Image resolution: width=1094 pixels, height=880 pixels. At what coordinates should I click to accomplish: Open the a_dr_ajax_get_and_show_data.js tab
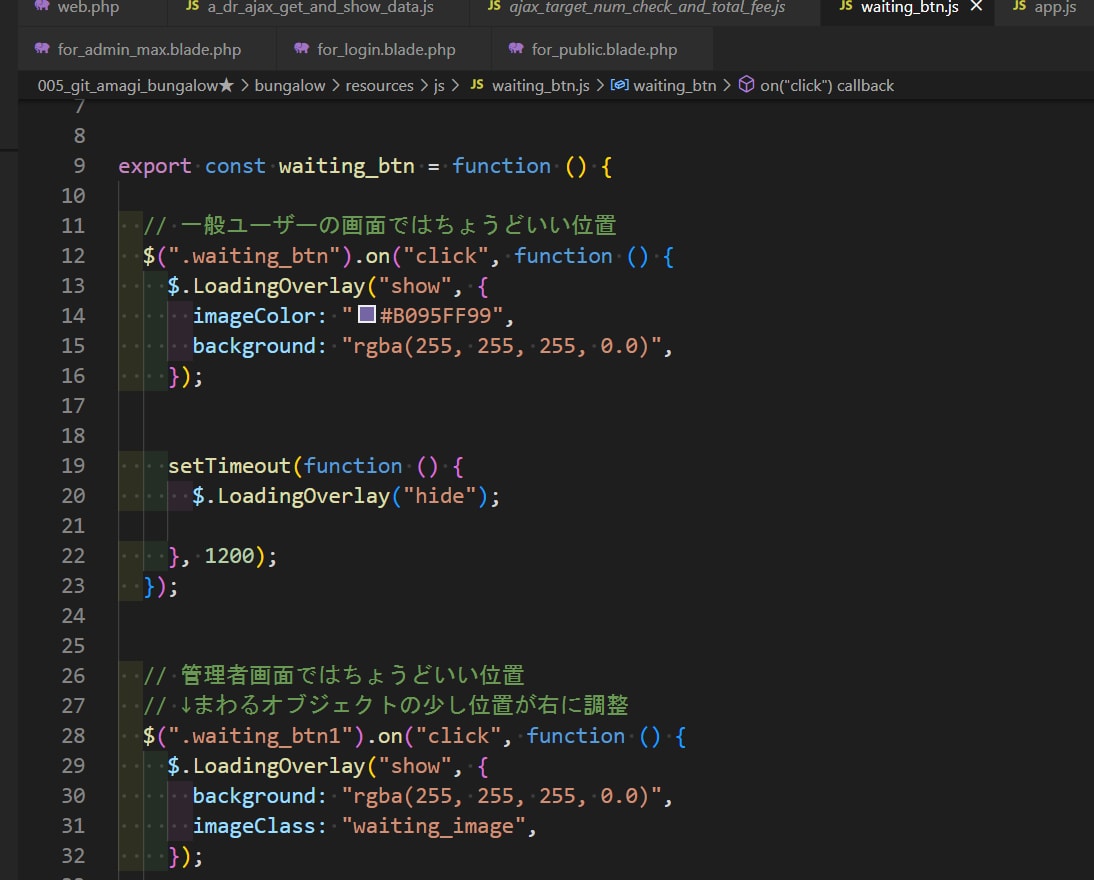coord(320,8)
